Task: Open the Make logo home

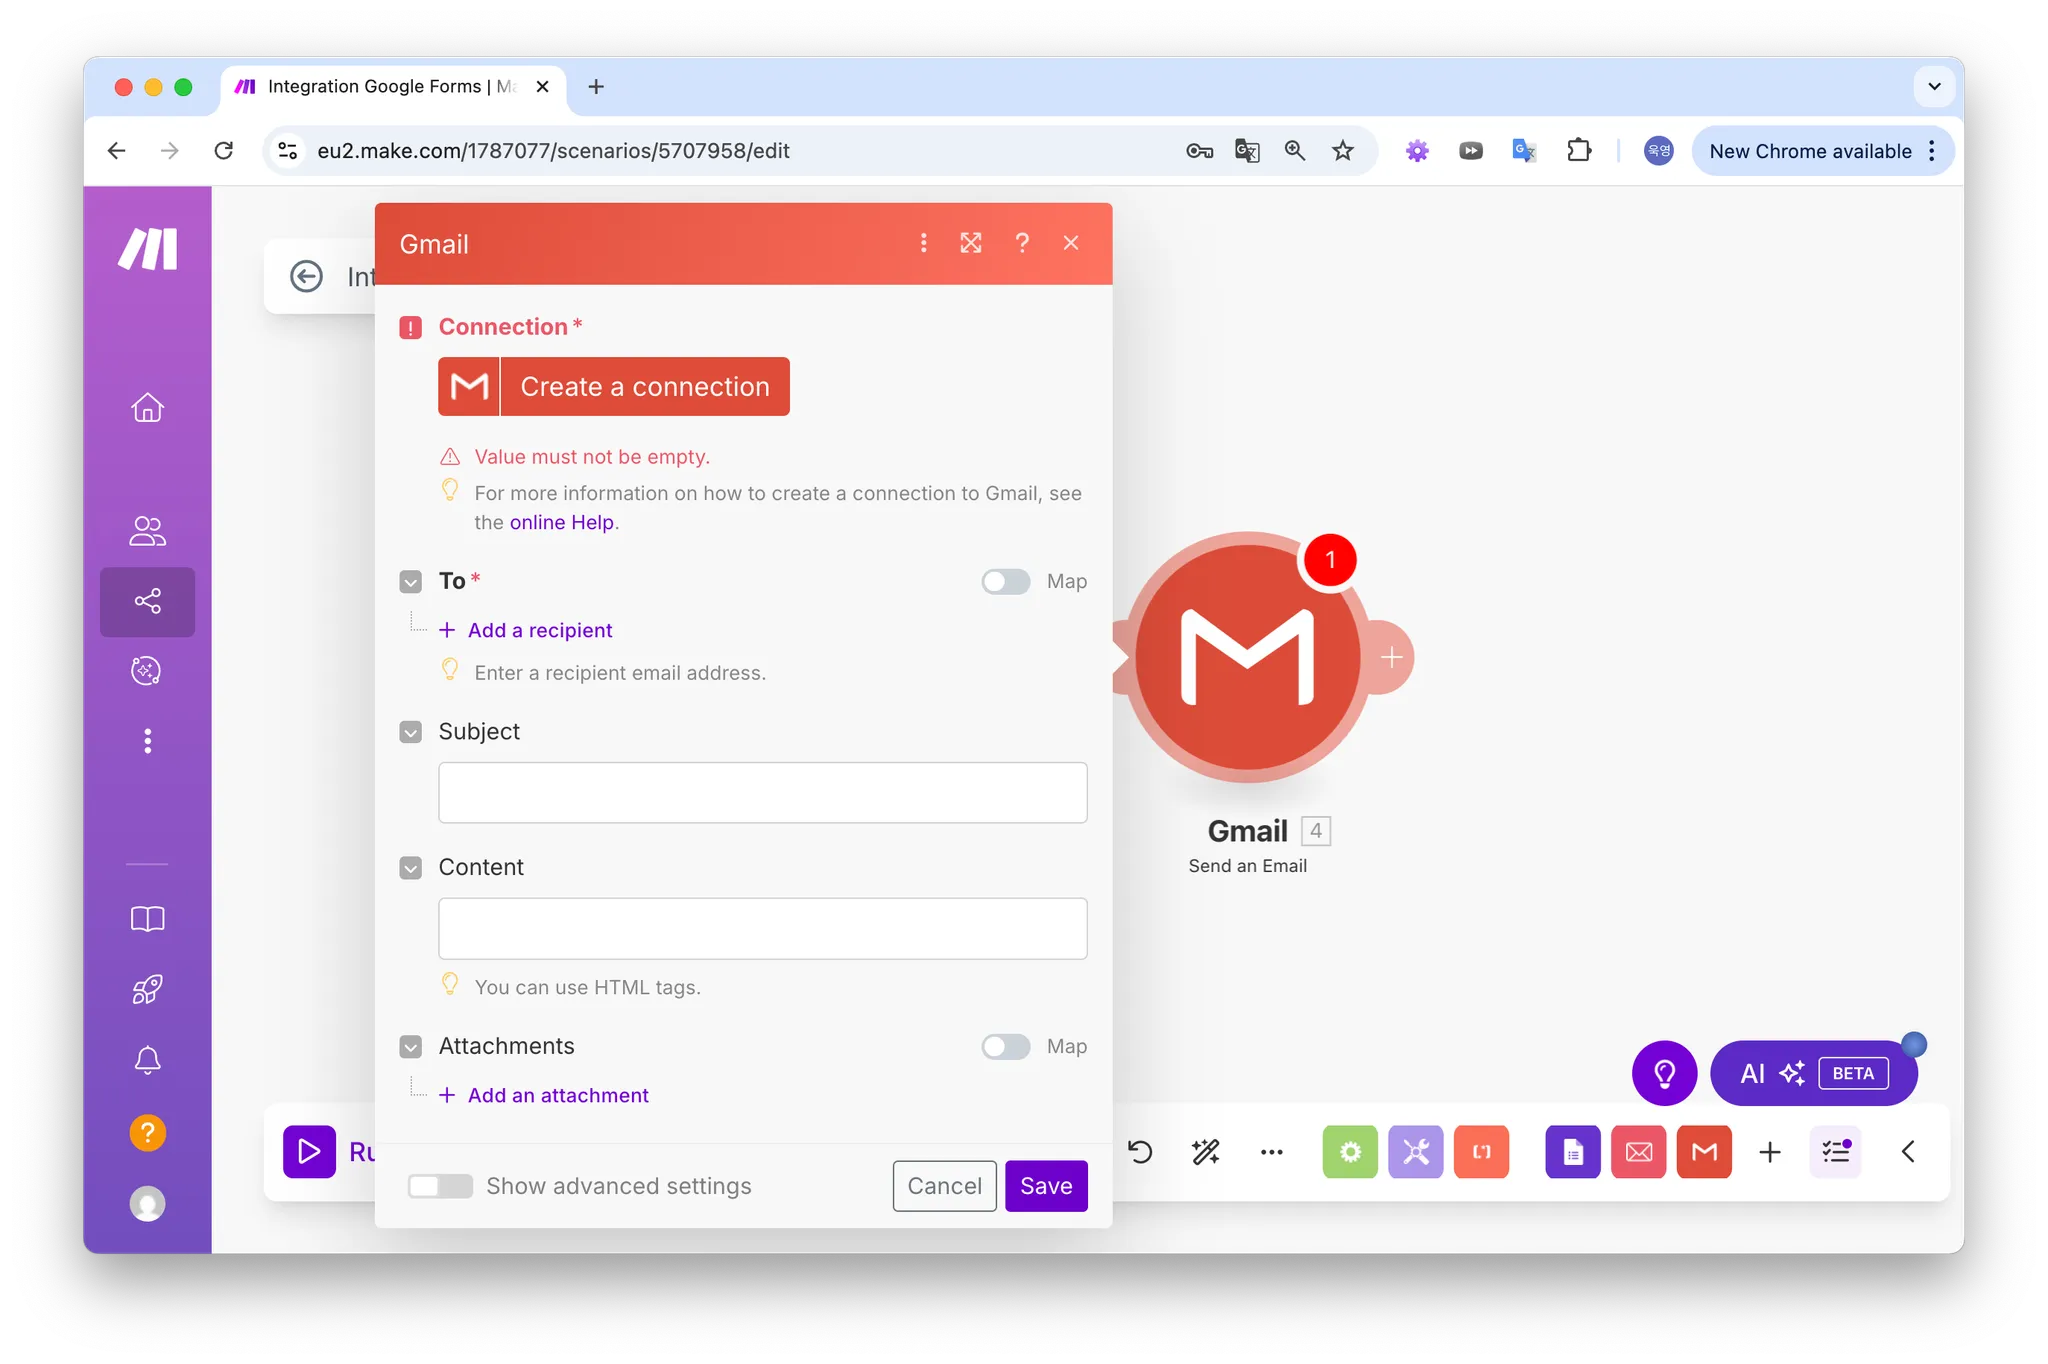Action: (148, 249)
